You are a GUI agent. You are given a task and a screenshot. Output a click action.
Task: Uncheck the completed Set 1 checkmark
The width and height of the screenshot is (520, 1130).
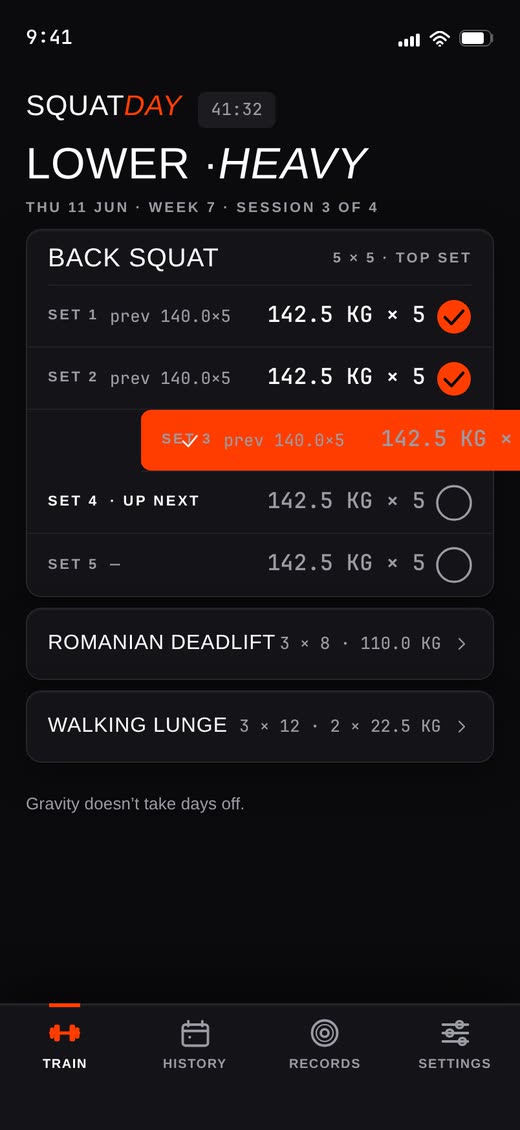click(x=454, y=316)
